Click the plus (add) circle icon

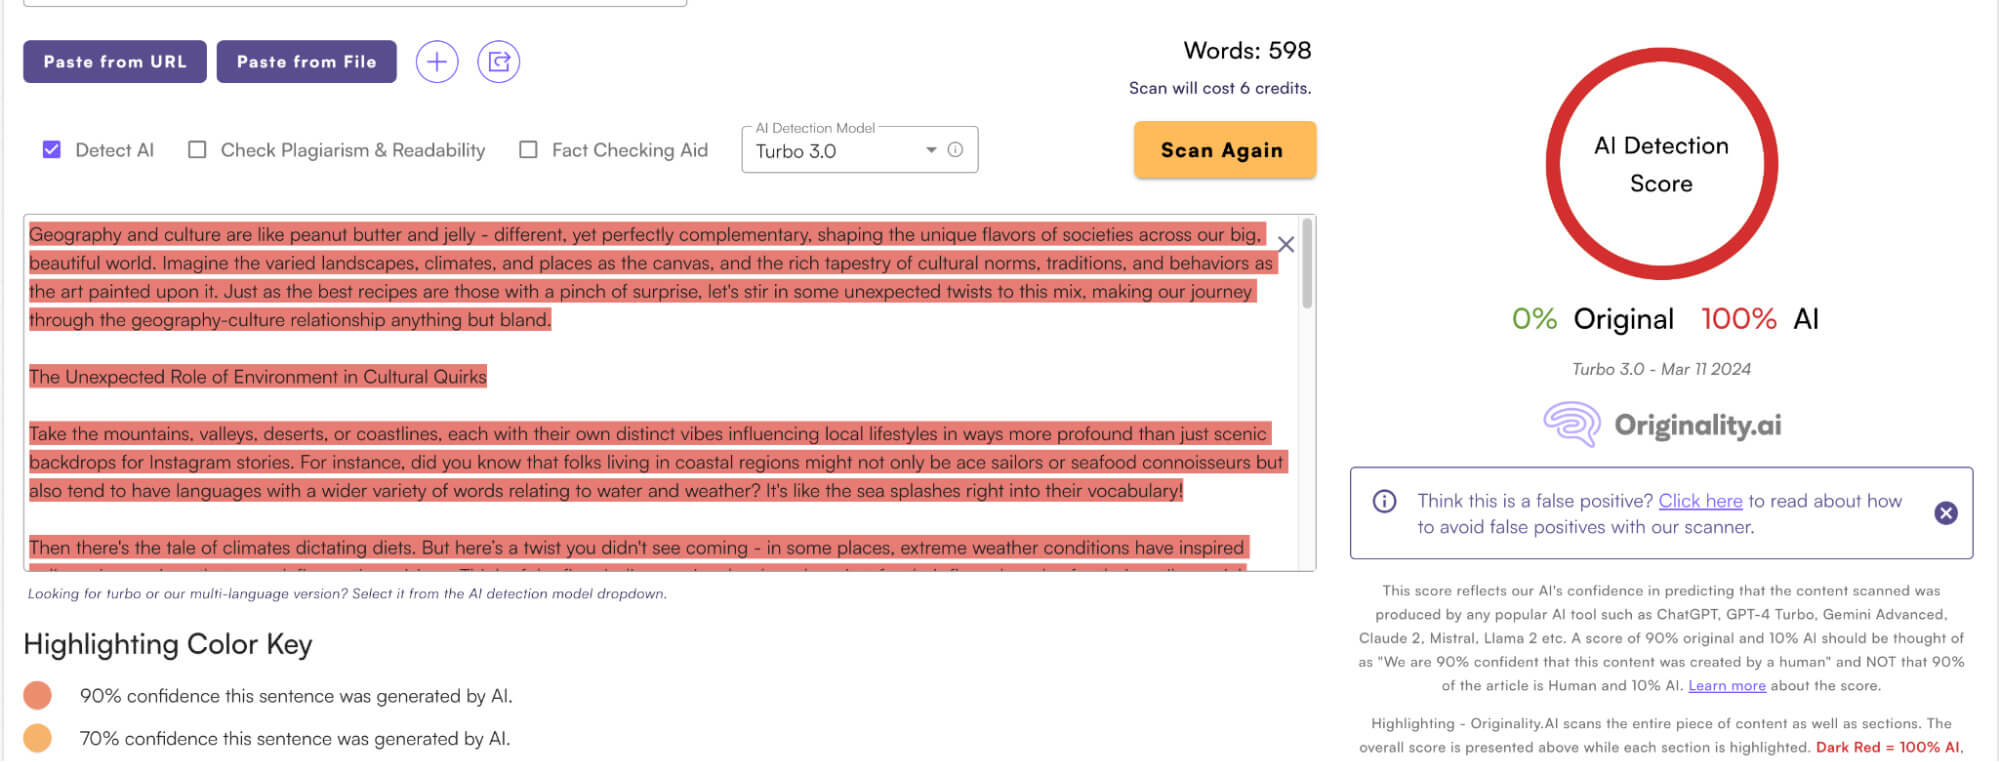(437, 62)
